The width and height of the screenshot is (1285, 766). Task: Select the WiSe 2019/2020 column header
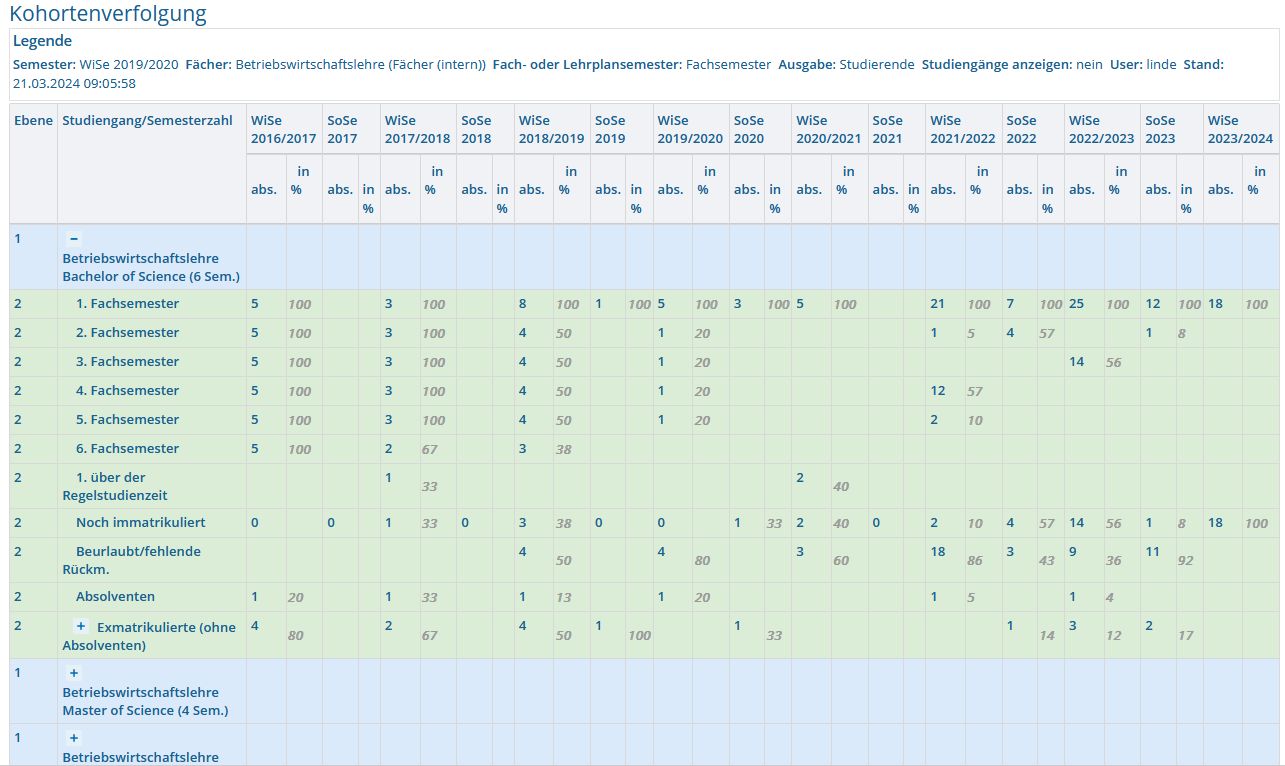coord(690,130)
